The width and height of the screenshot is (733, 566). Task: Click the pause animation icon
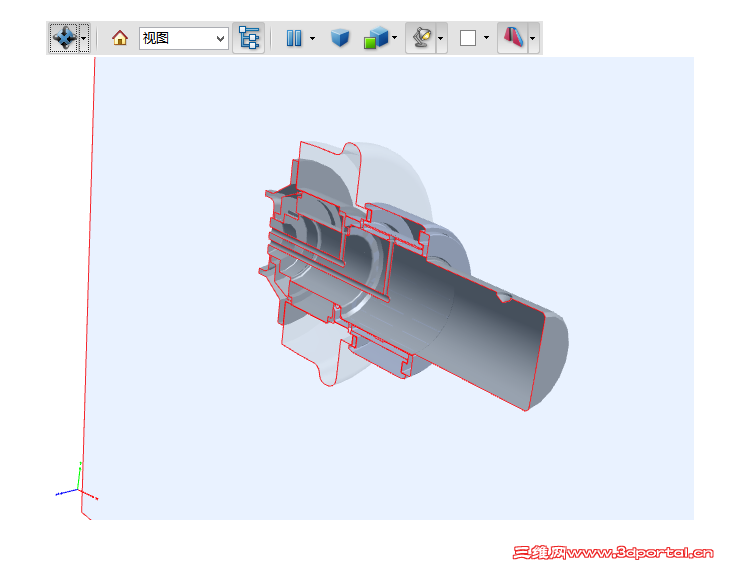[294, 38]
